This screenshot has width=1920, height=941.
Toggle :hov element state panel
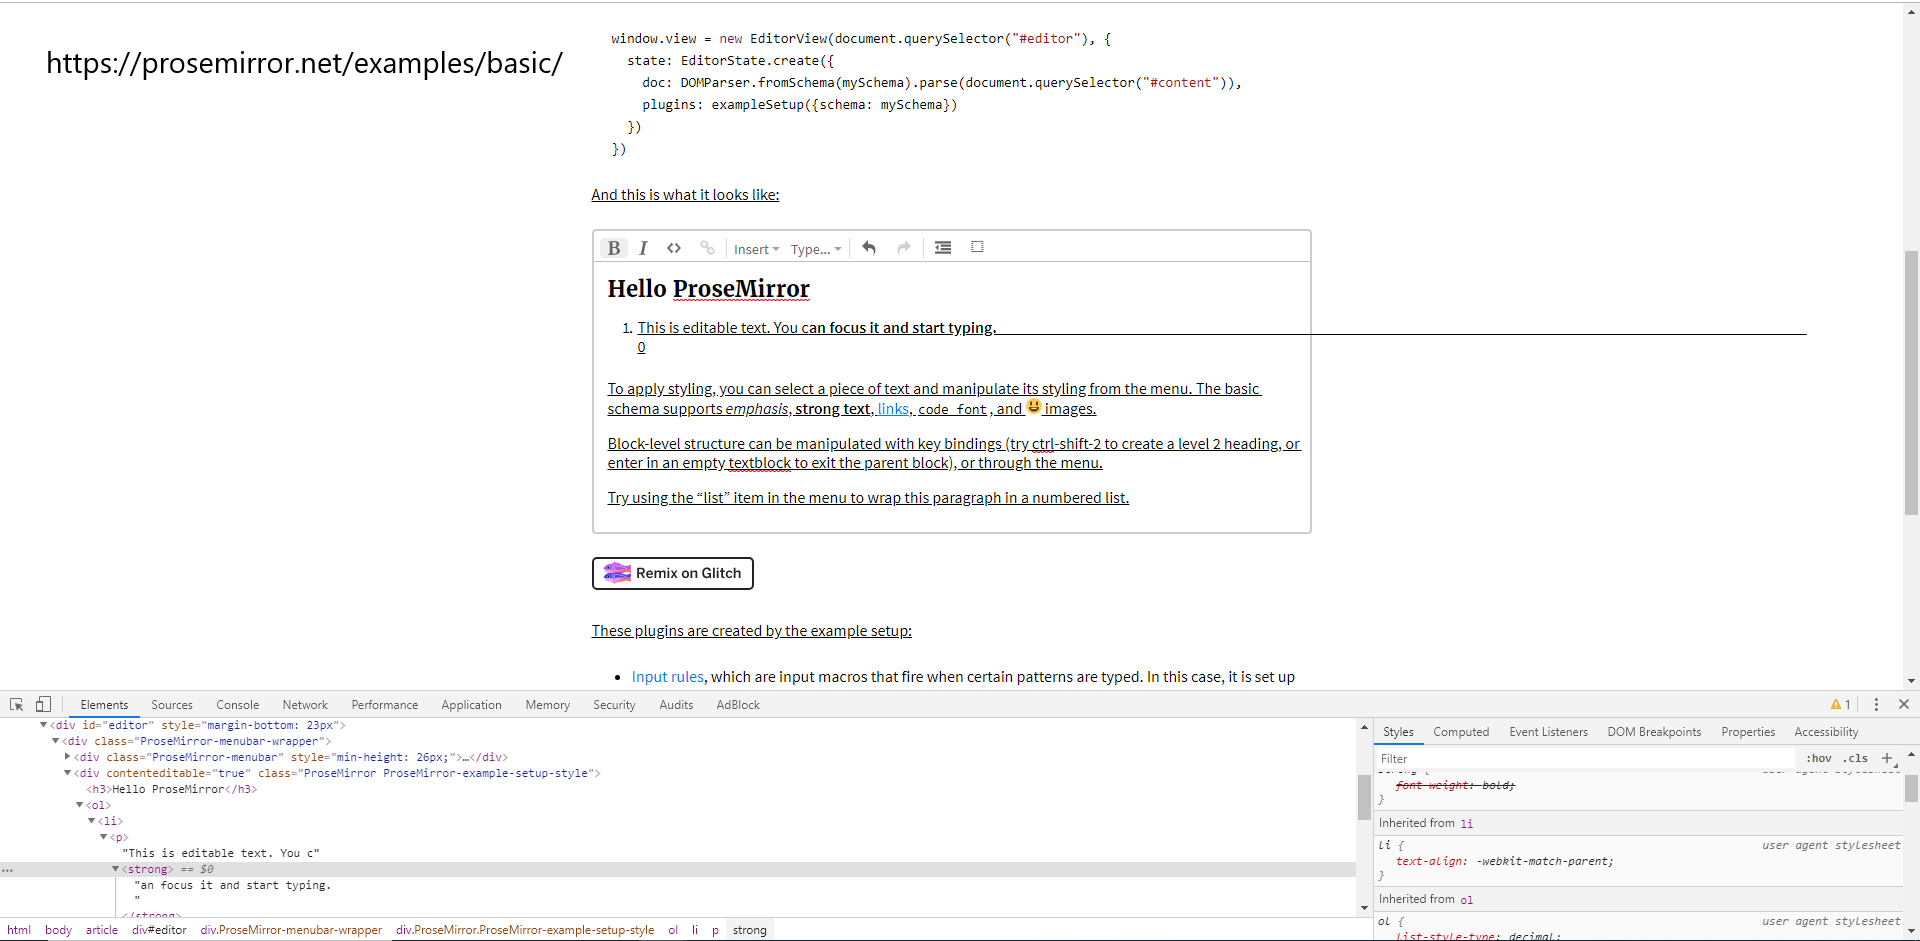[x=1819, y=759]
